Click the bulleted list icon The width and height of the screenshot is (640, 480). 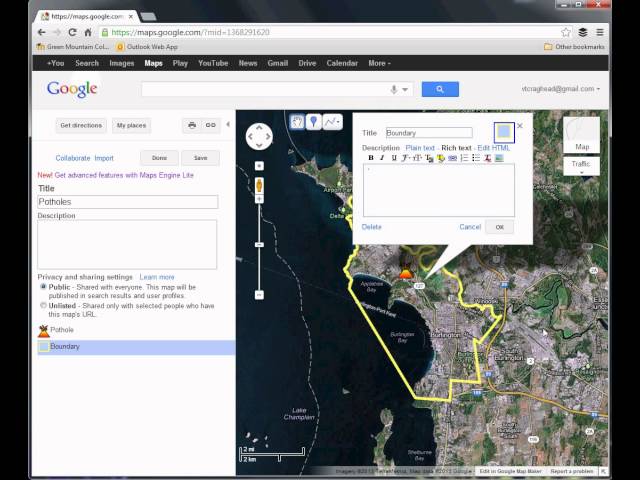tap(476, 158)
